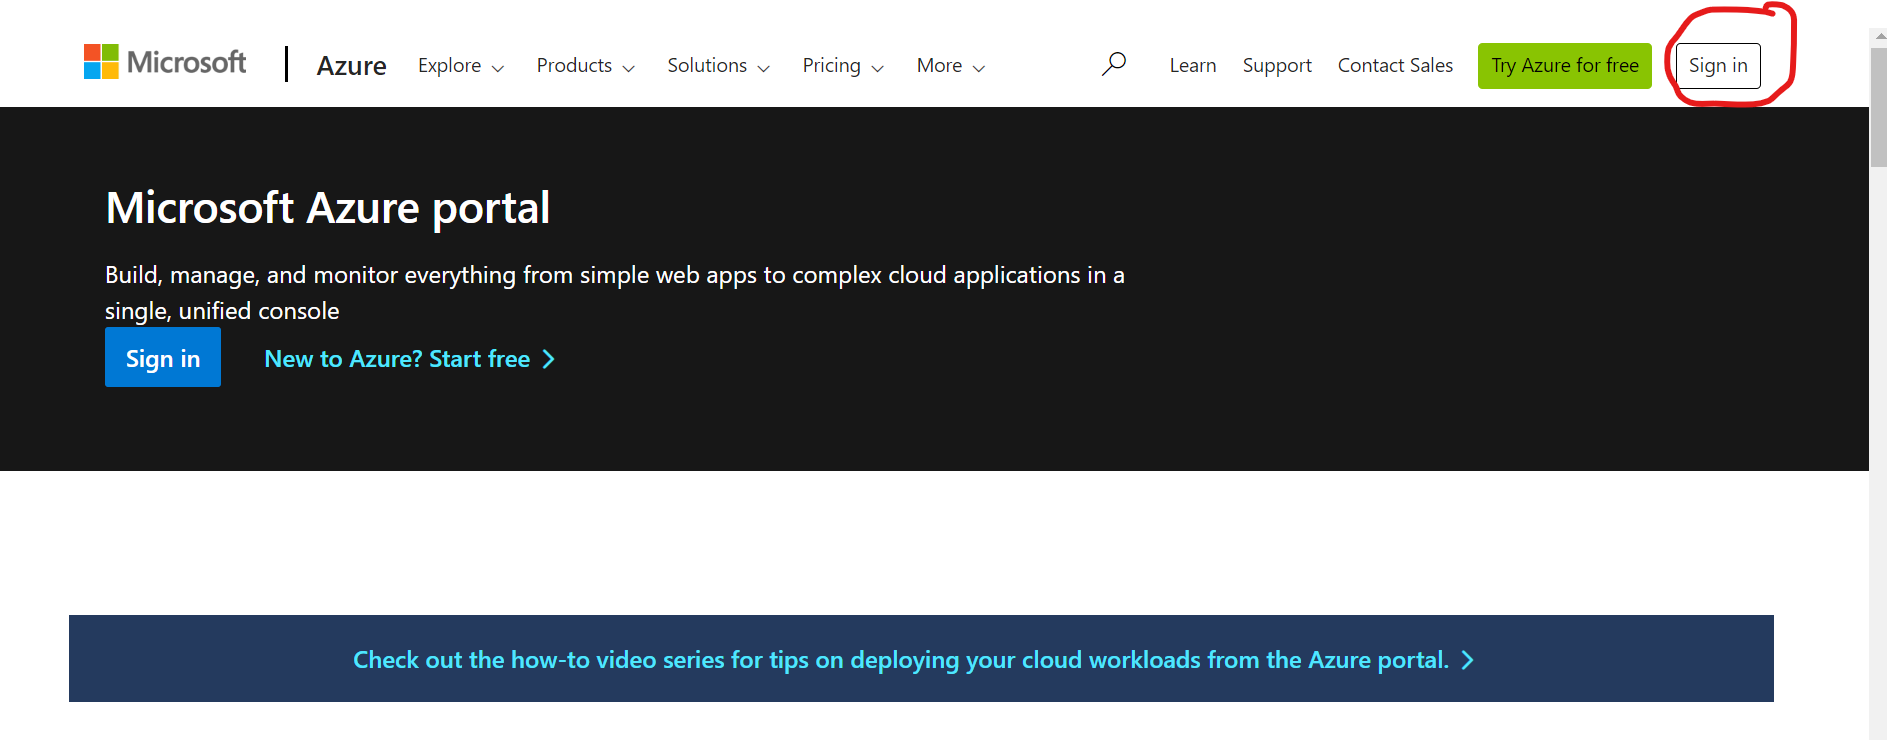Follow the New to Azure? Start free link
Viewport: 1887px width, 740px height.
pyautogui.click(x=397, y=359)
